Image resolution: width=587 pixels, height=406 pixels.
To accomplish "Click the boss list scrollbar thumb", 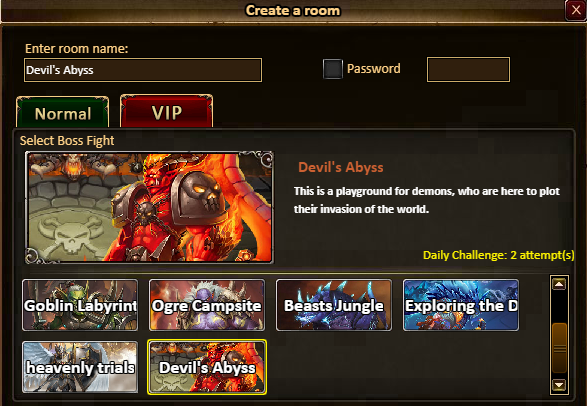I will click(559, 348).
